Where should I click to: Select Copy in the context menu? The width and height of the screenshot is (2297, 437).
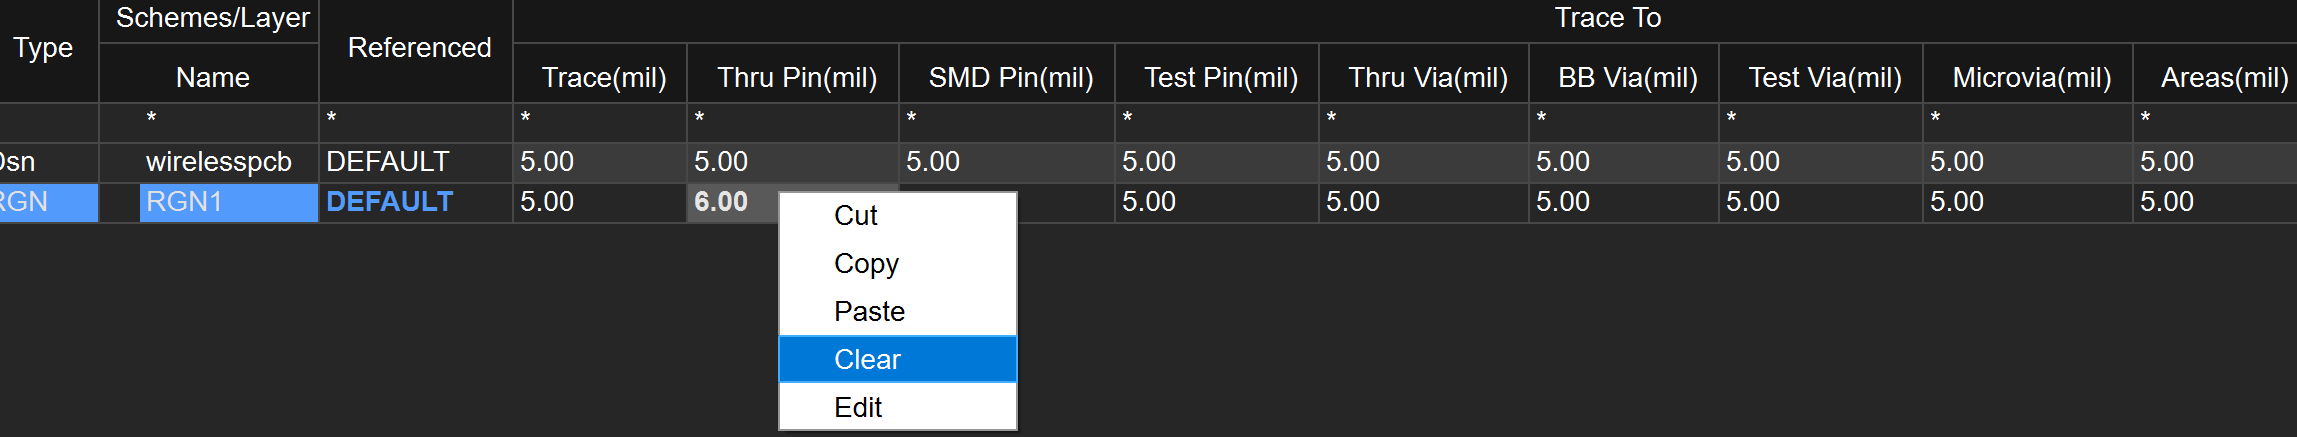pyautogui.click(x=866, y=264)
